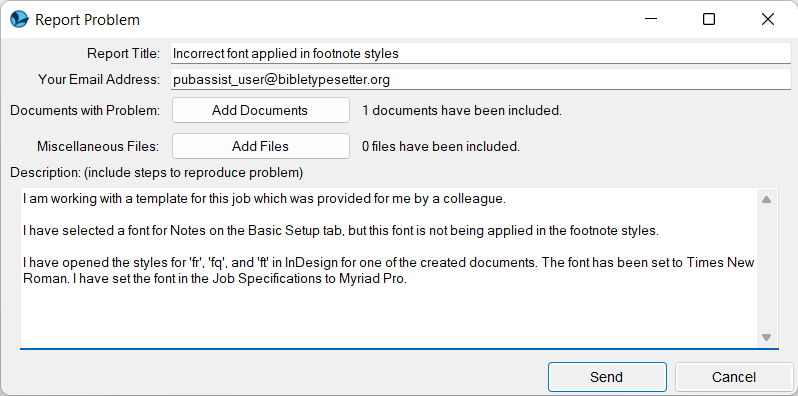Click the Your Email Address field
The height and width of the screenshot is (396, 798).
[x=480, y=80]
